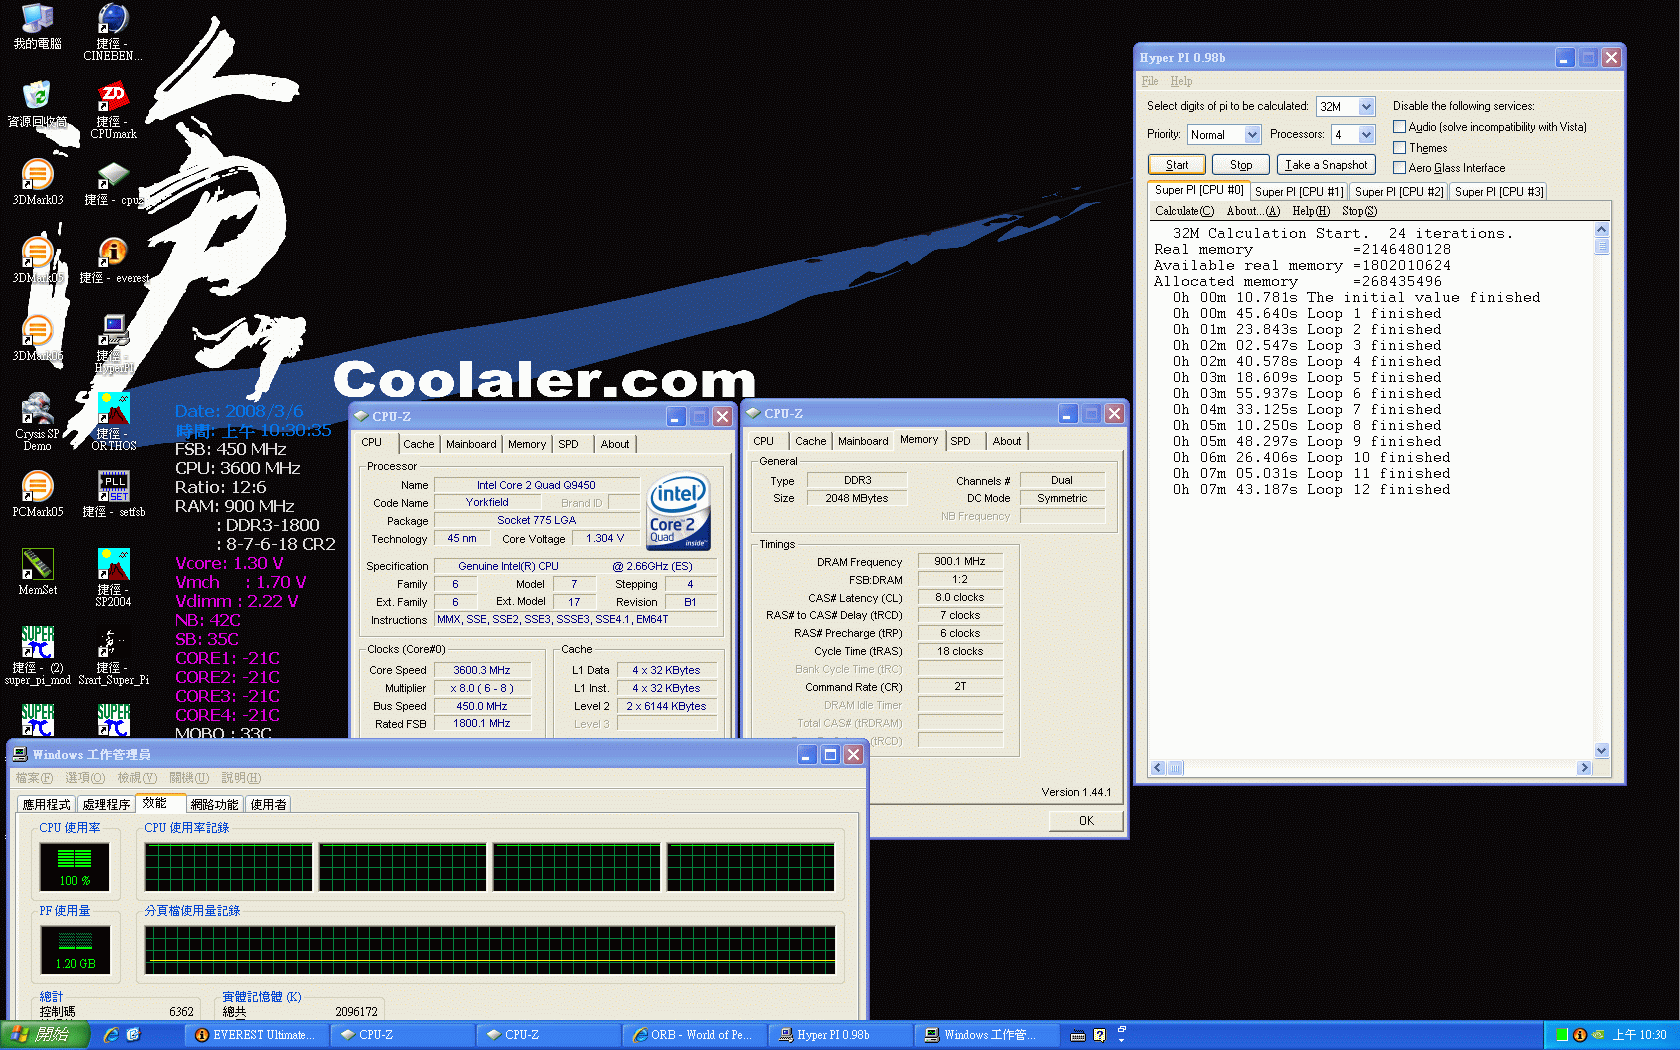This screenshot has height=1050, width=1680.
Task: Select Super PI [CPU #1] tab
Action: [x=1298, y=191]
